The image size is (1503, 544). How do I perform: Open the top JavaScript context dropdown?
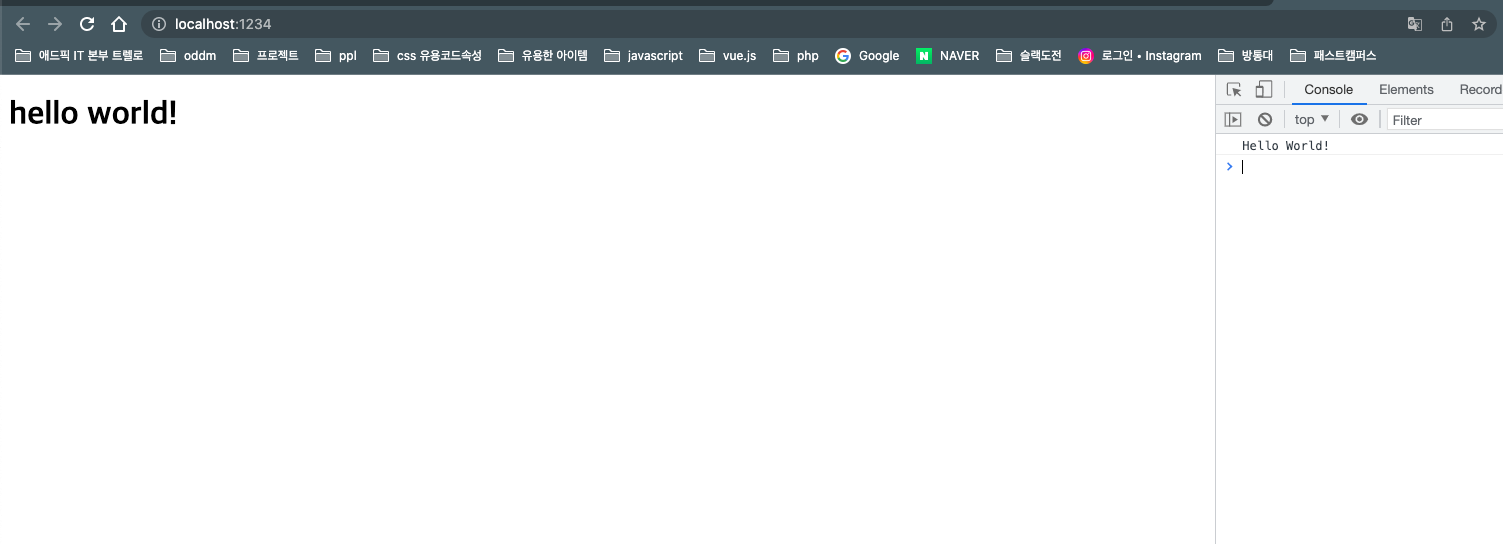(1312, 120)
